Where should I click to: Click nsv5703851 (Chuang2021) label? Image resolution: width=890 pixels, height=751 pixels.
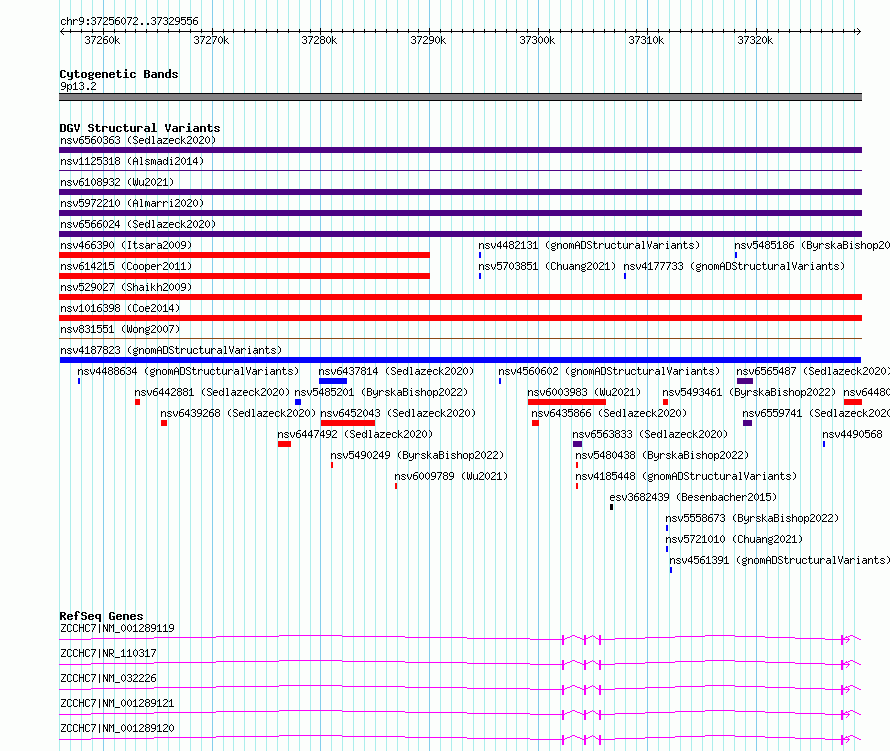547,266
